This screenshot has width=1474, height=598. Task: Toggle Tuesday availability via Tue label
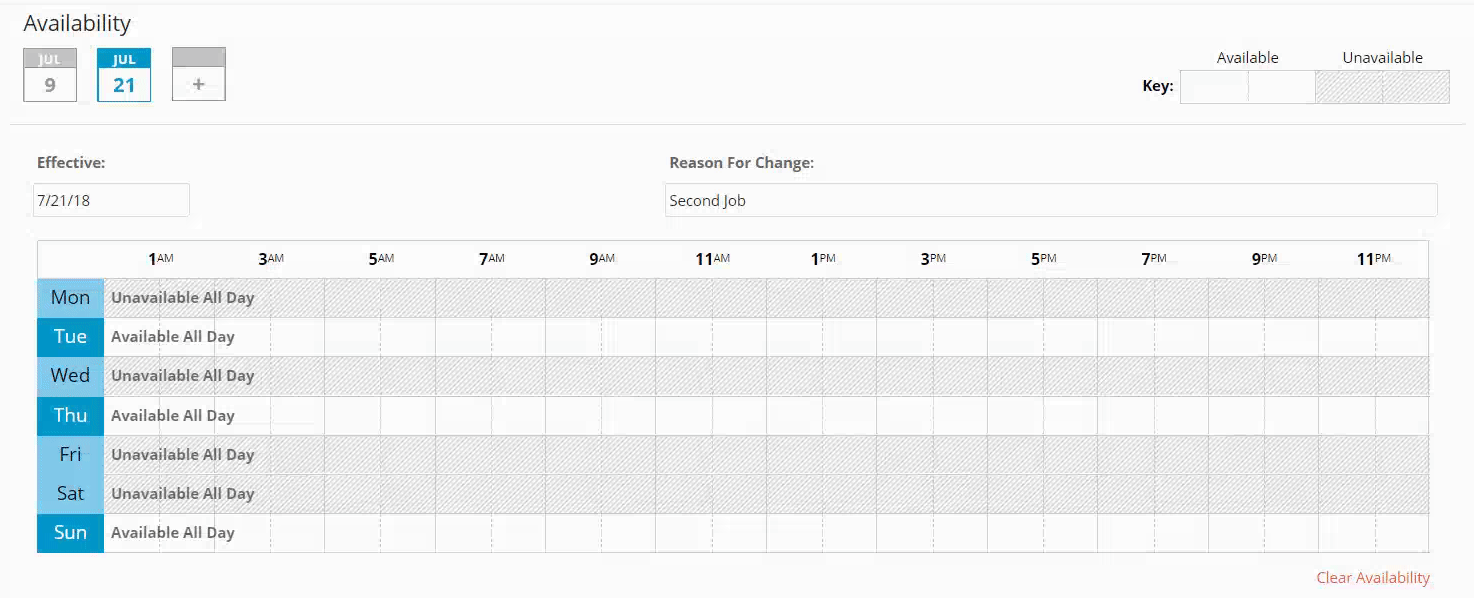[x=70, y=337]
